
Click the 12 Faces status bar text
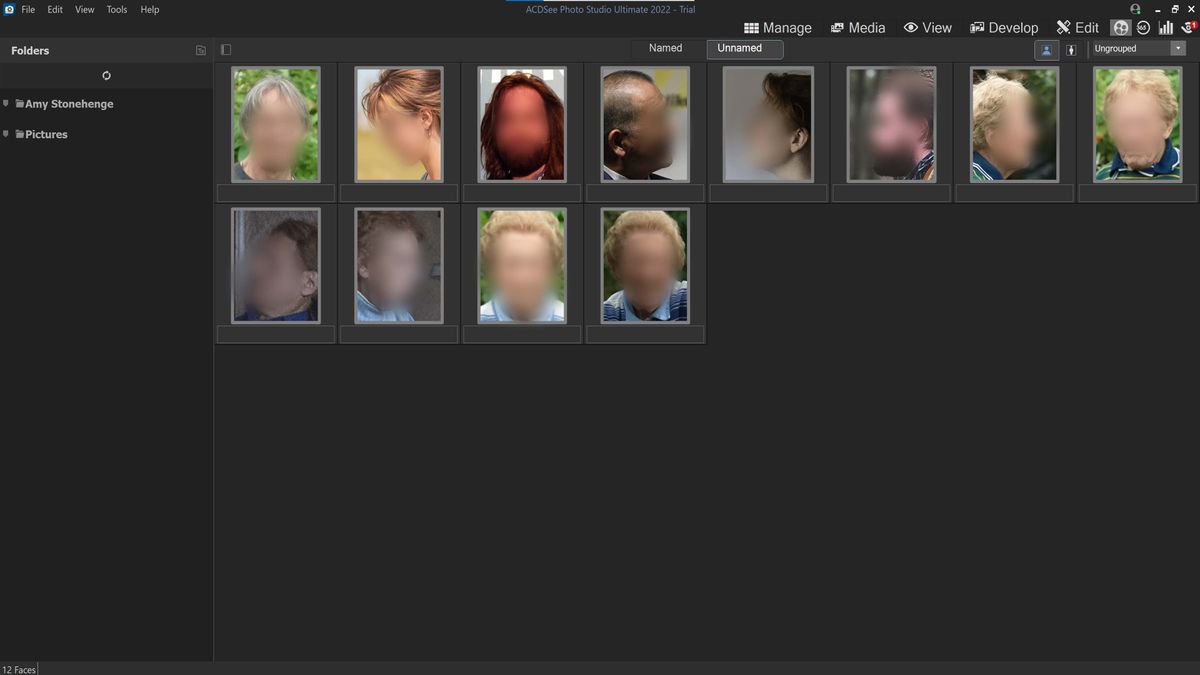[18, 669]
